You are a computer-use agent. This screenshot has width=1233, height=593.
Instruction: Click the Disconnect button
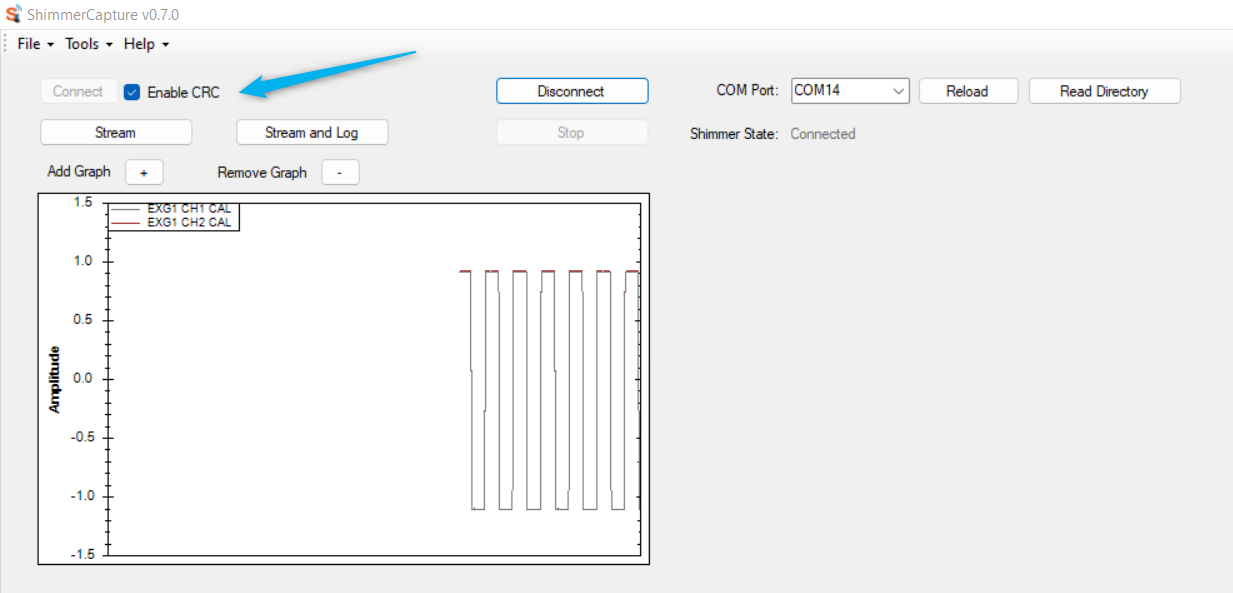point(572,91)
